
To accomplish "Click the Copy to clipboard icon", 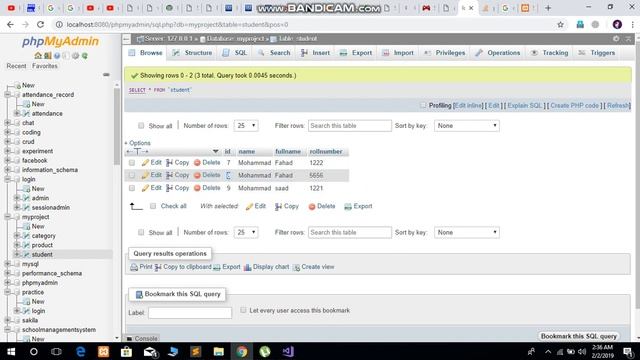I will click(158, 267).
